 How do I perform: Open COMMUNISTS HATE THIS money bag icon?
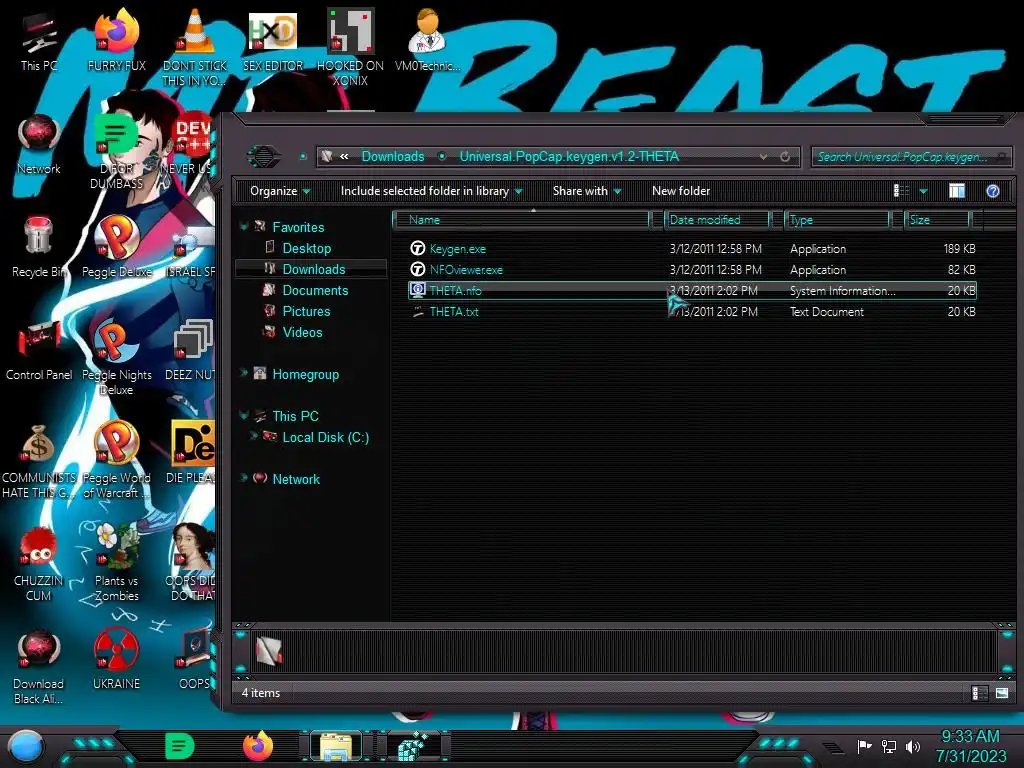pyautogui.click(x=39, y=461)
